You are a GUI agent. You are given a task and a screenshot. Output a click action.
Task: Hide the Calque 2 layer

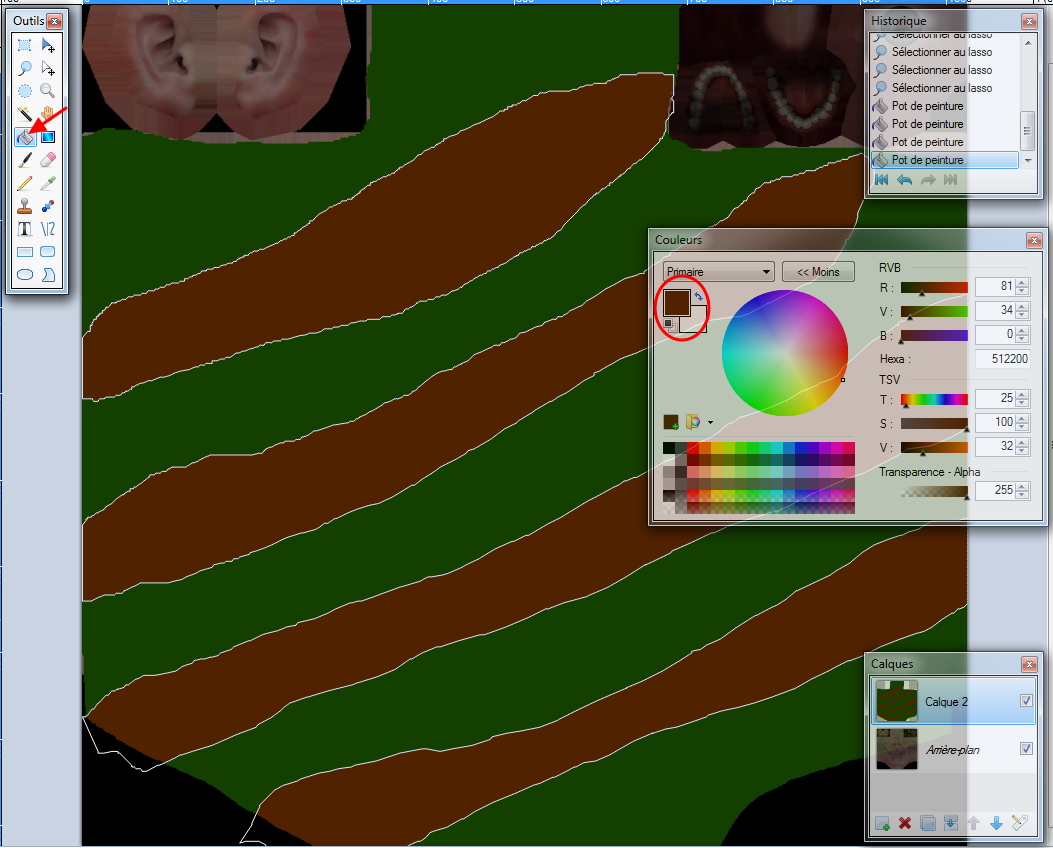[1026, 701]
